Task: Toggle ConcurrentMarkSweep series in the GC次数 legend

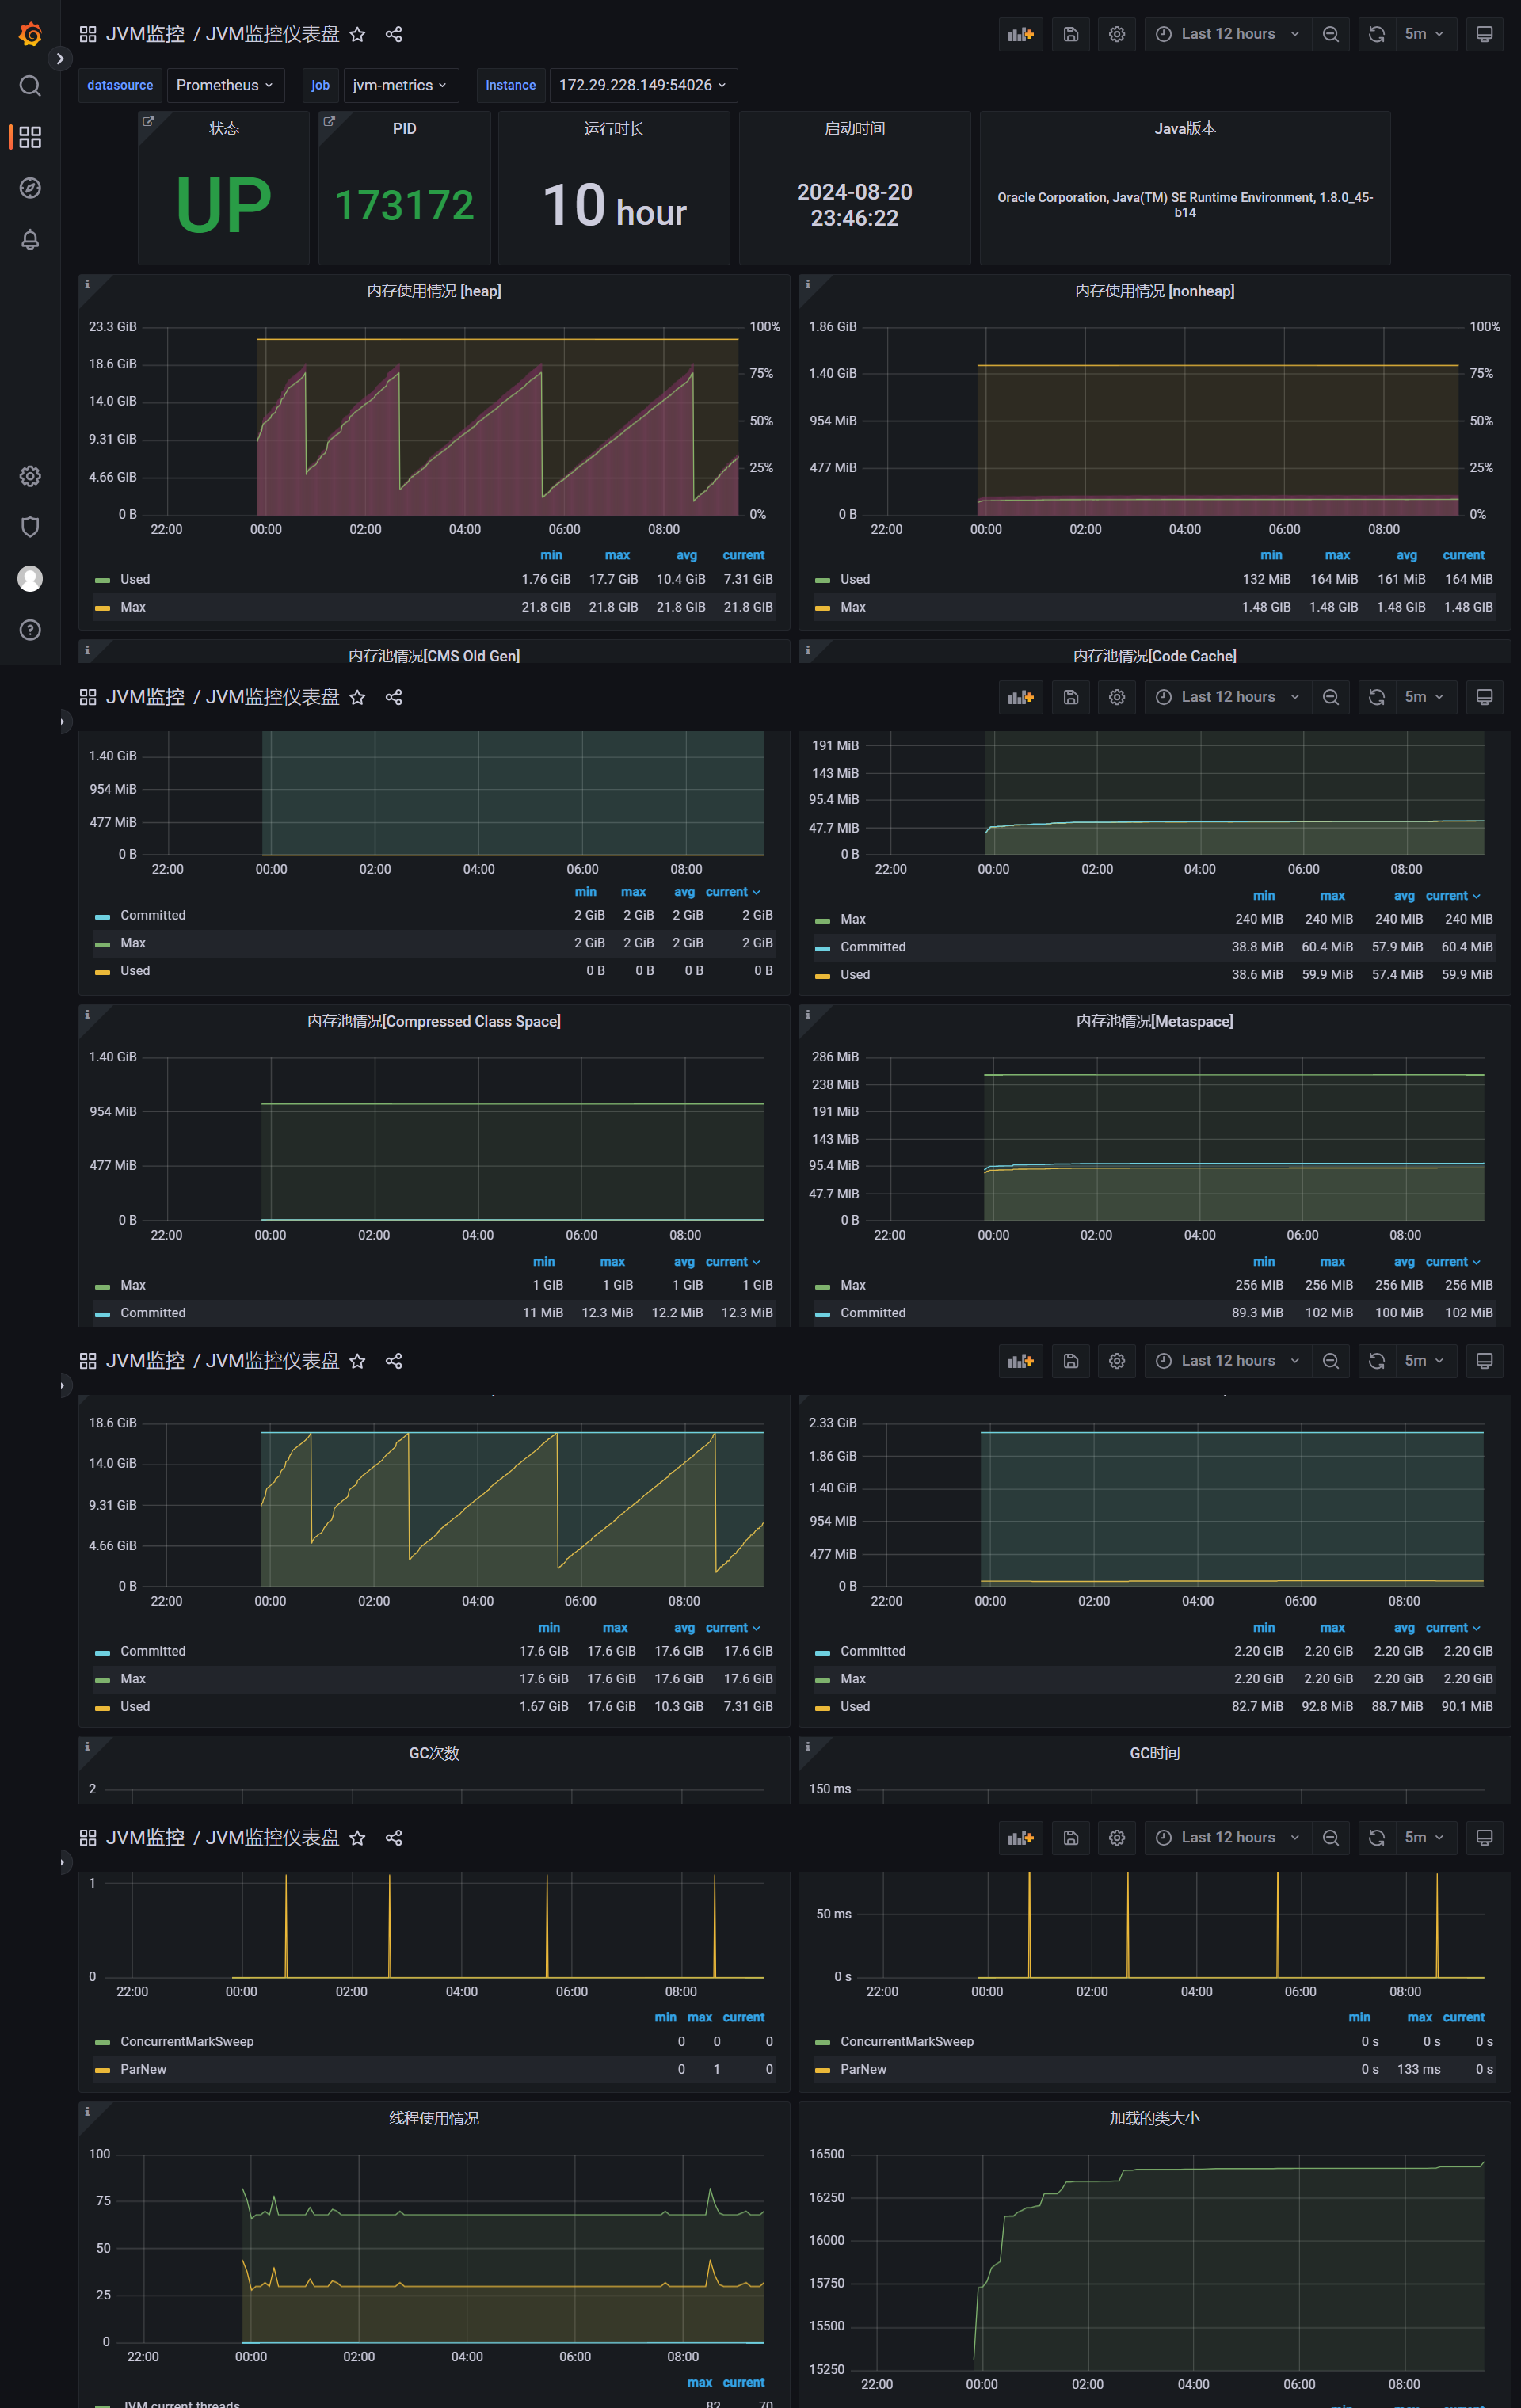Action: [187, 2041]
